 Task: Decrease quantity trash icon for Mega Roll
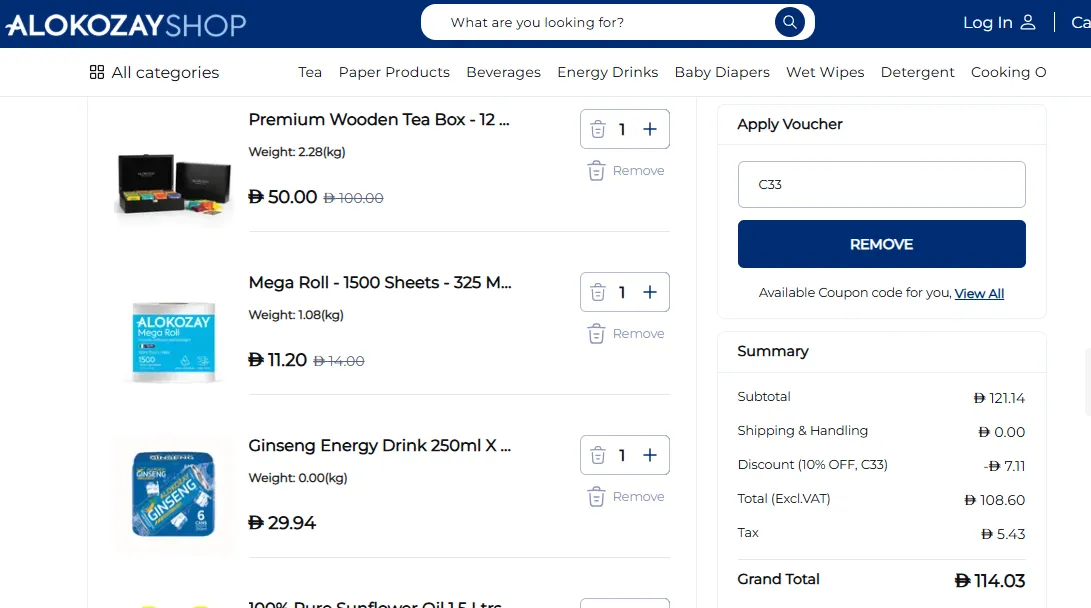pos(598,292)
